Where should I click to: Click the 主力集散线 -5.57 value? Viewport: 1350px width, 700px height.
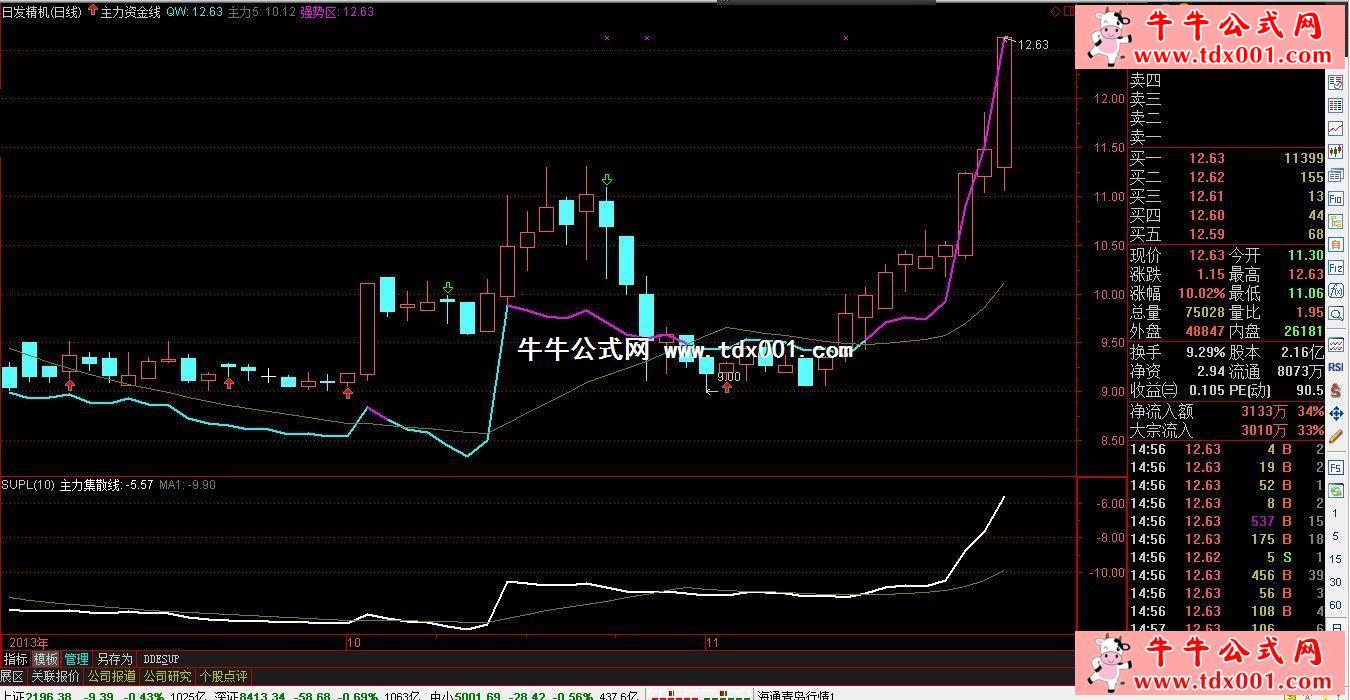[x=106, y=485]
